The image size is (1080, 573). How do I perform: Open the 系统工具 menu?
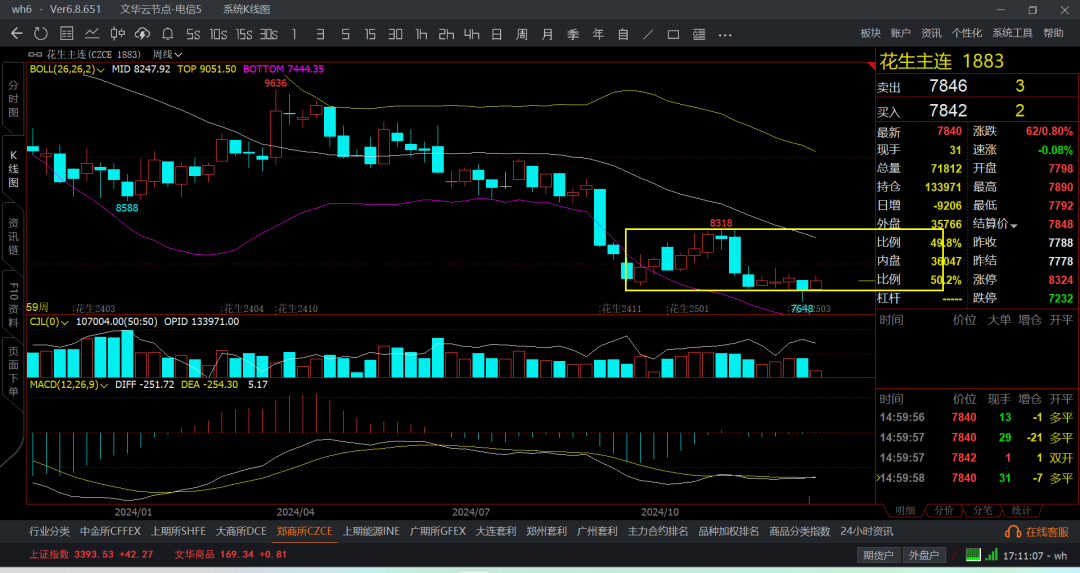pos(1012,33)
